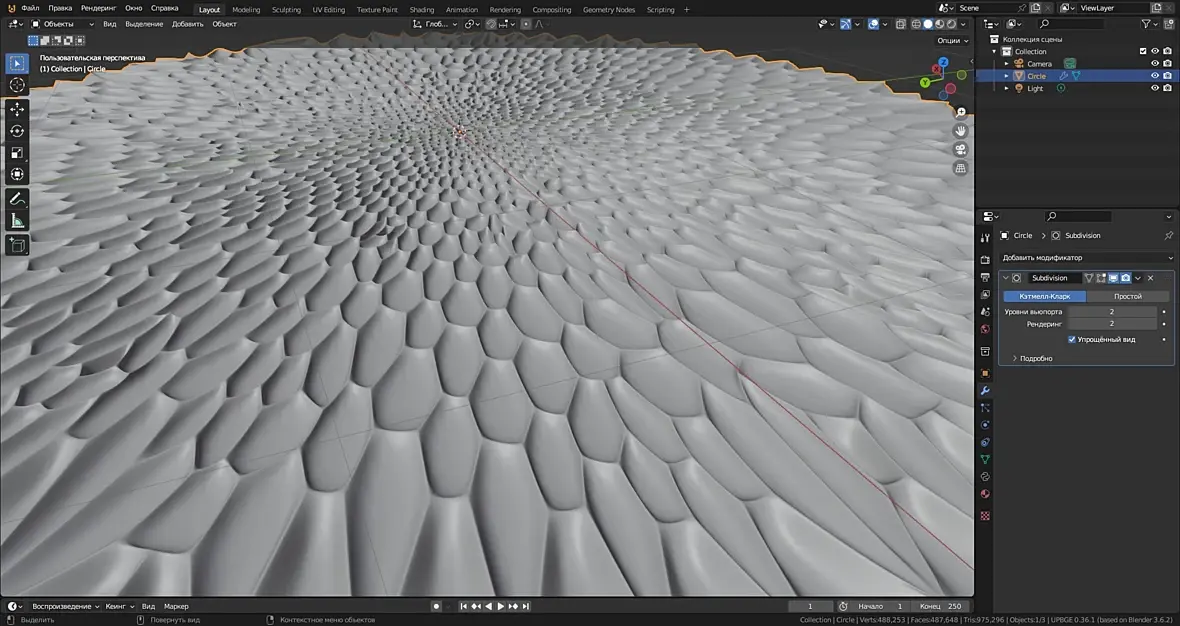This screenshot has width=1180, height=626.
Task: Click the zoom magnifier viewport icon
Action: coord(960,112)
